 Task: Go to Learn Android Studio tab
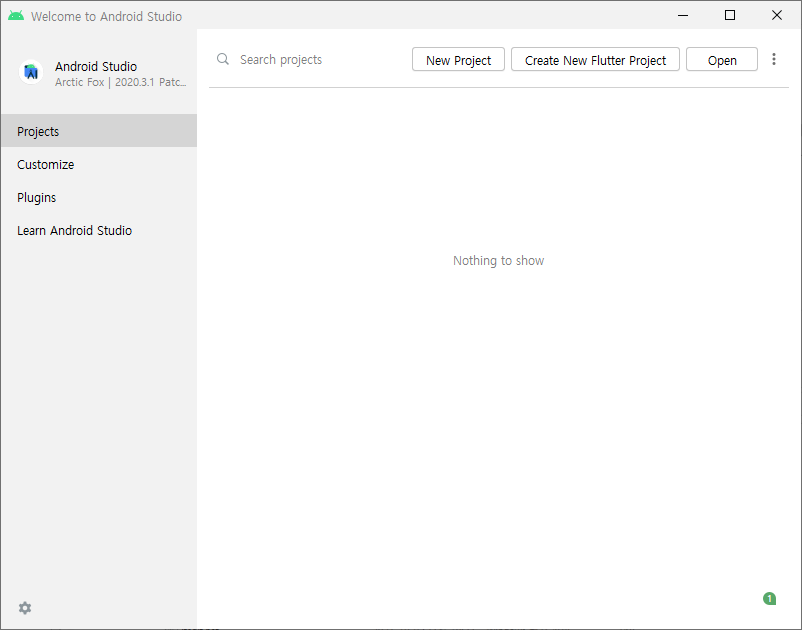[x=99, y=230]
